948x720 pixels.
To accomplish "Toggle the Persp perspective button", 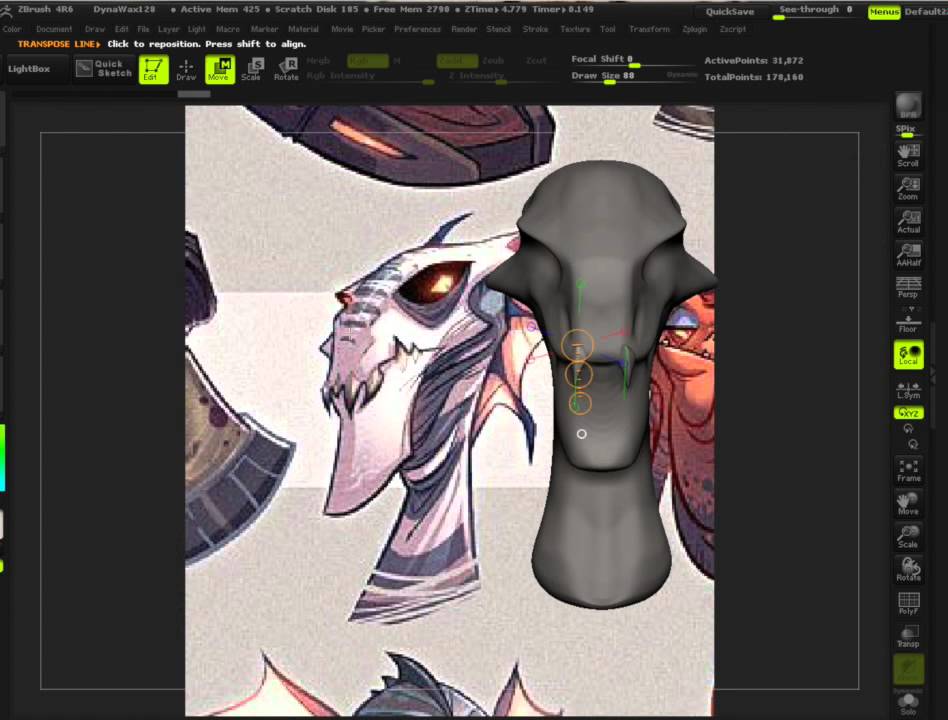I will pos(908,287).
